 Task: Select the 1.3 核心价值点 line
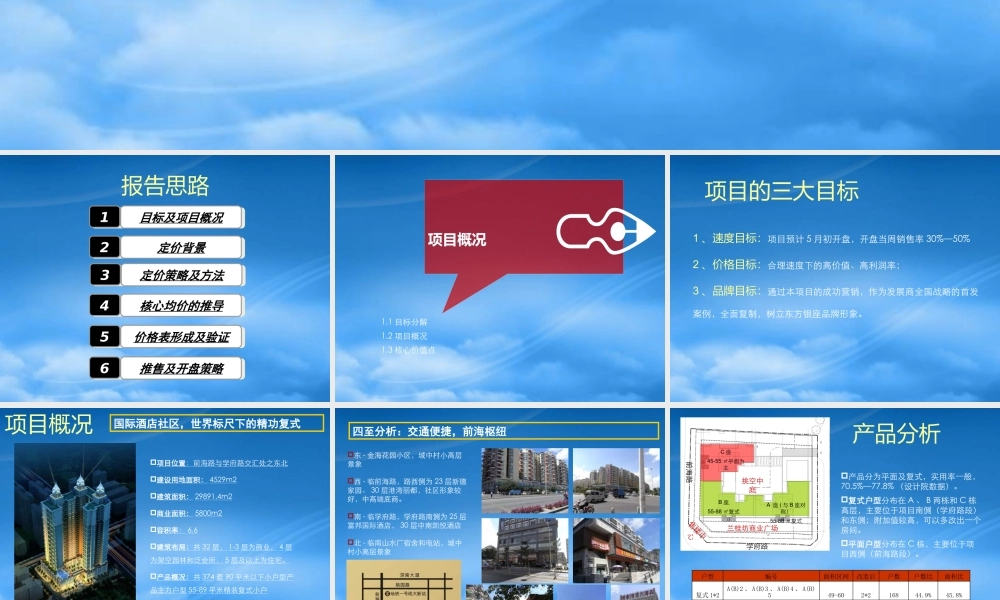pyautogui.click(x=408, y=350)
